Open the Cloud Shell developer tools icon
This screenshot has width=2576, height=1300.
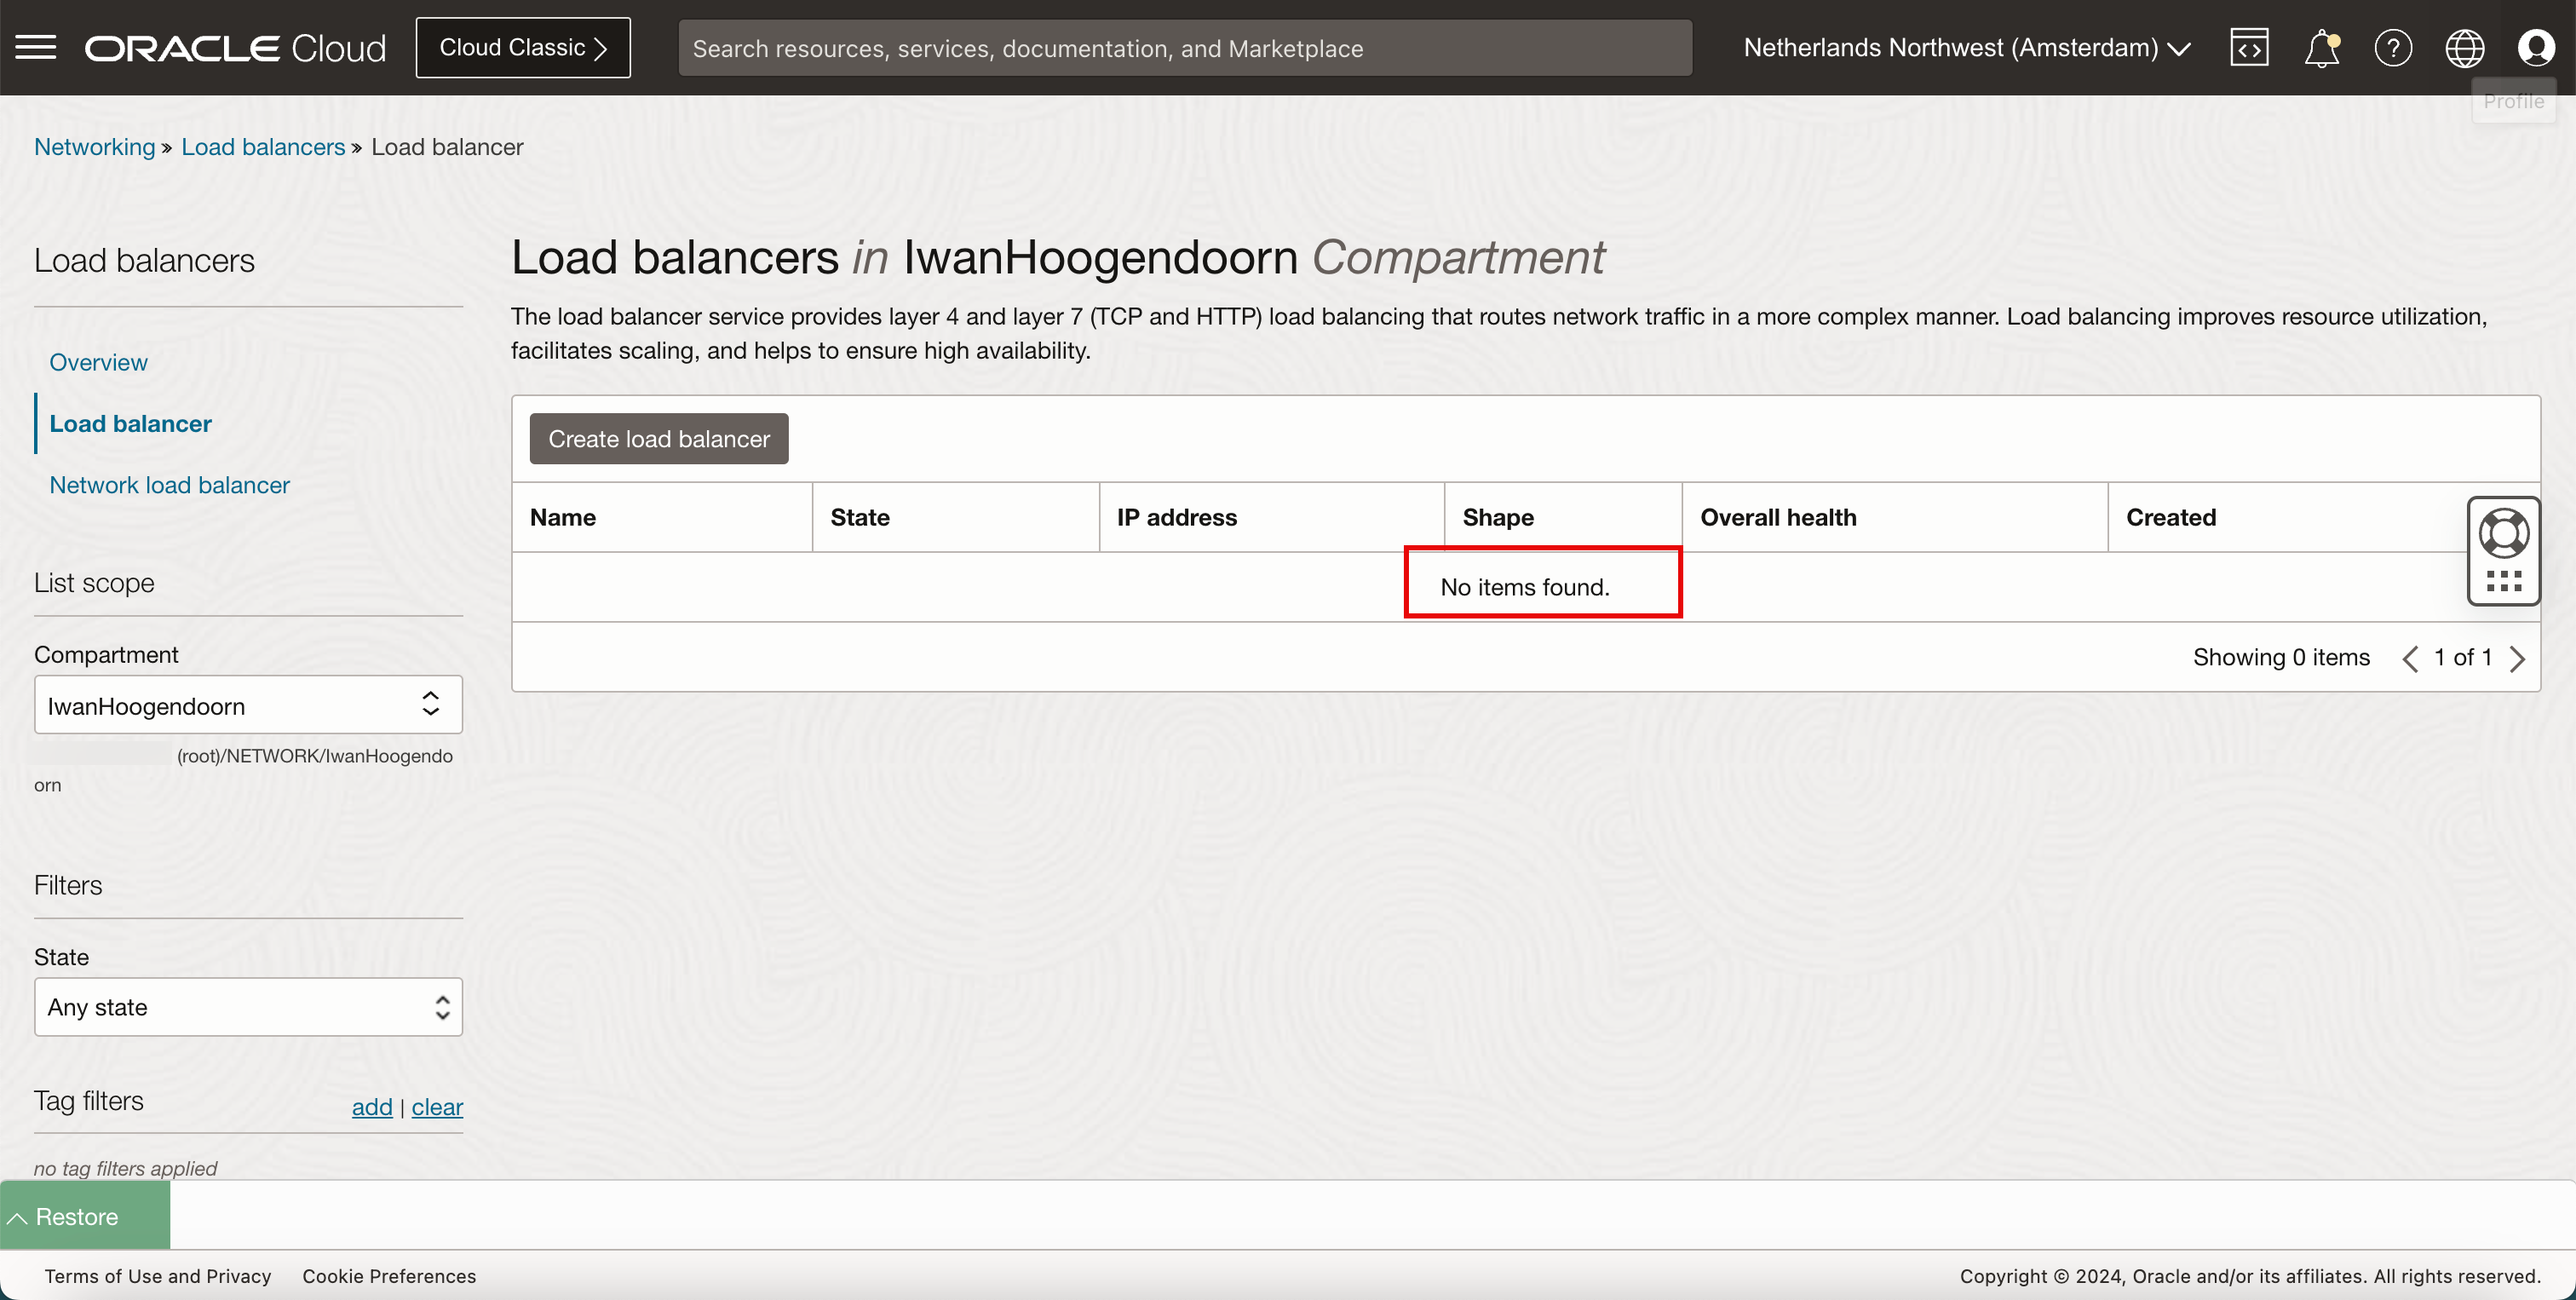click(x=2249, y=47)
